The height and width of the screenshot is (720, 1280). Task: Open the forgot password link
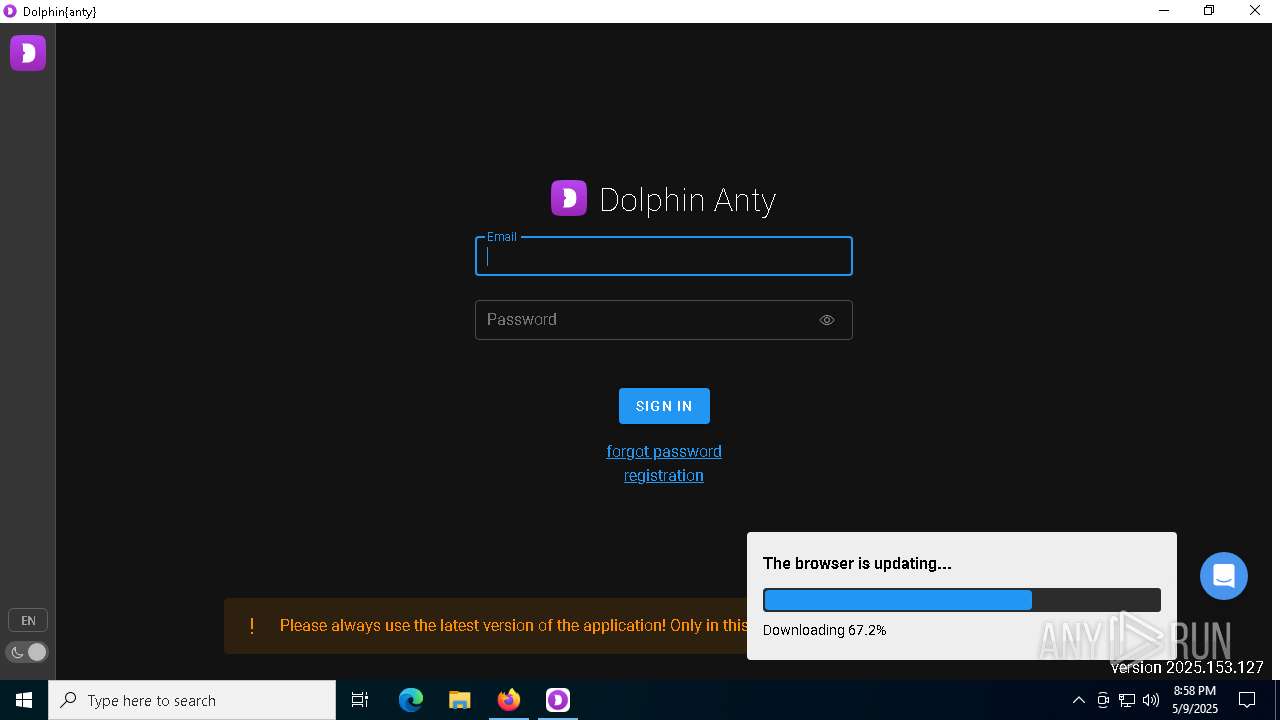point(664,451)
